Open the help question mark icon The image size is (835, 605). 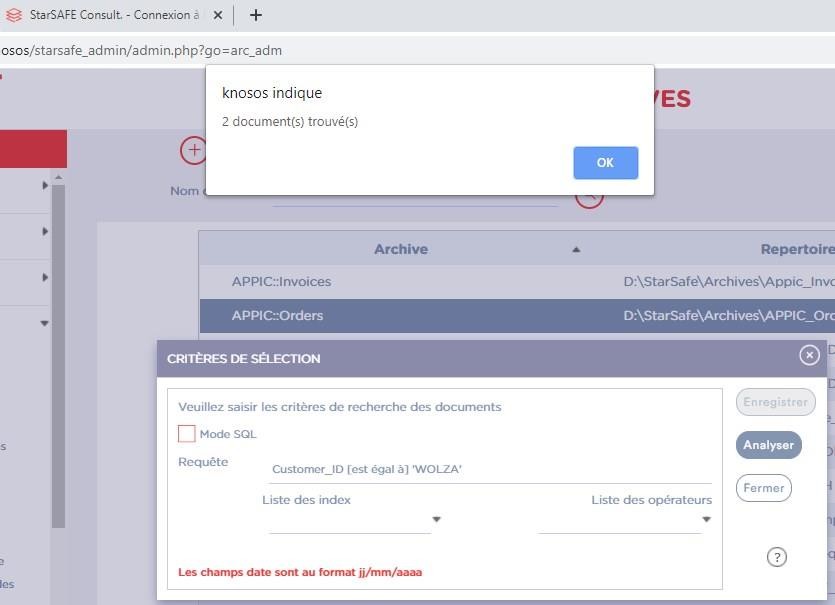776,557
